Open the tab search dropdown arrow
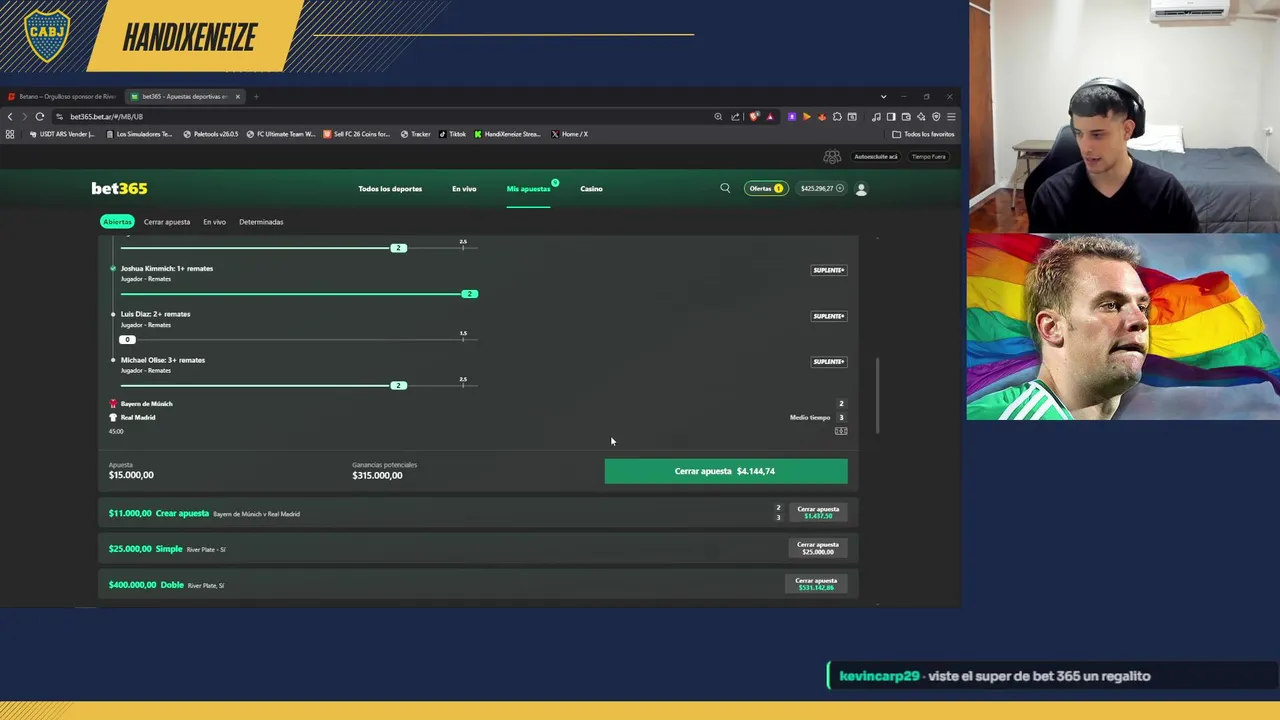Viewport: 1280px width, 720px height. point(883,97)
